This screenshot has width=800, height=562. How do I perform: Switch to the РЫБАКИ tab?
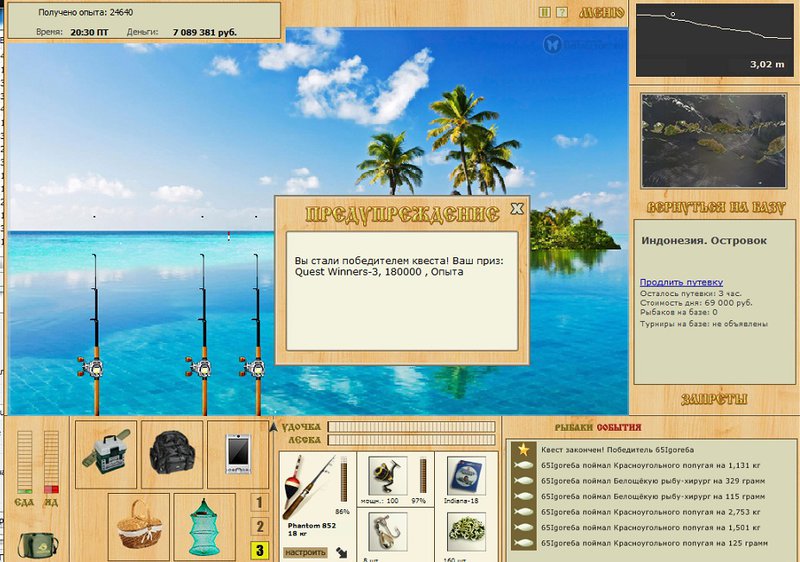(574, 427)
